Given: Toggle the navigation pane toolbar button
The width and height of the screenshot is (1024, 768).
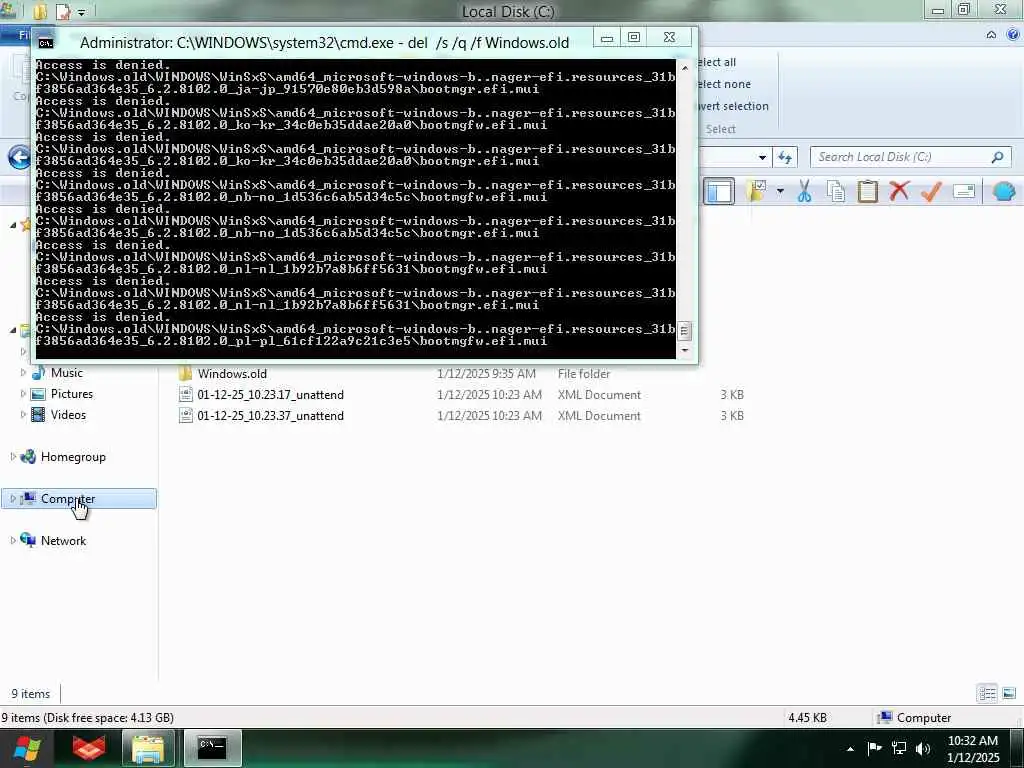Looking at the screenshot, I should [719, 191].
